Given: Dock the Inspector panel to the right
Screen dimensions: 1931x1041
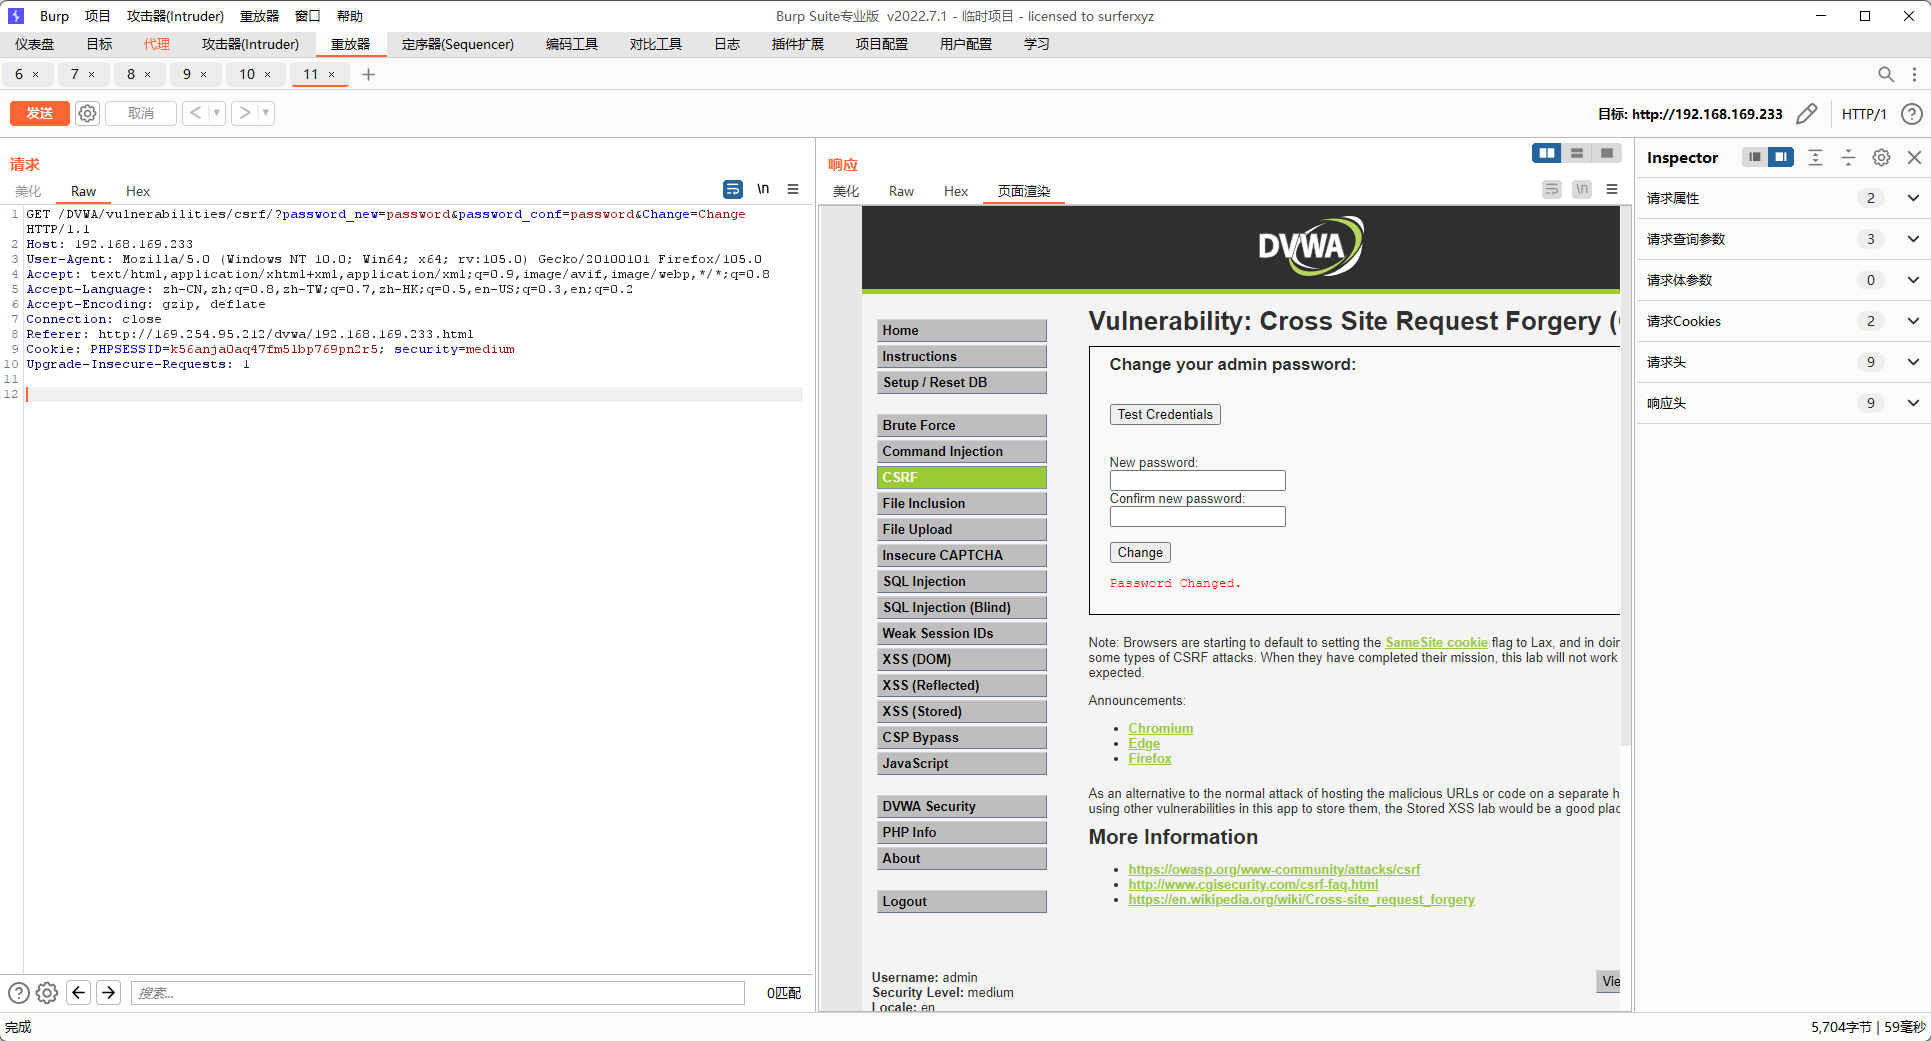Looking at the screenshot, I should (1781, 157).
